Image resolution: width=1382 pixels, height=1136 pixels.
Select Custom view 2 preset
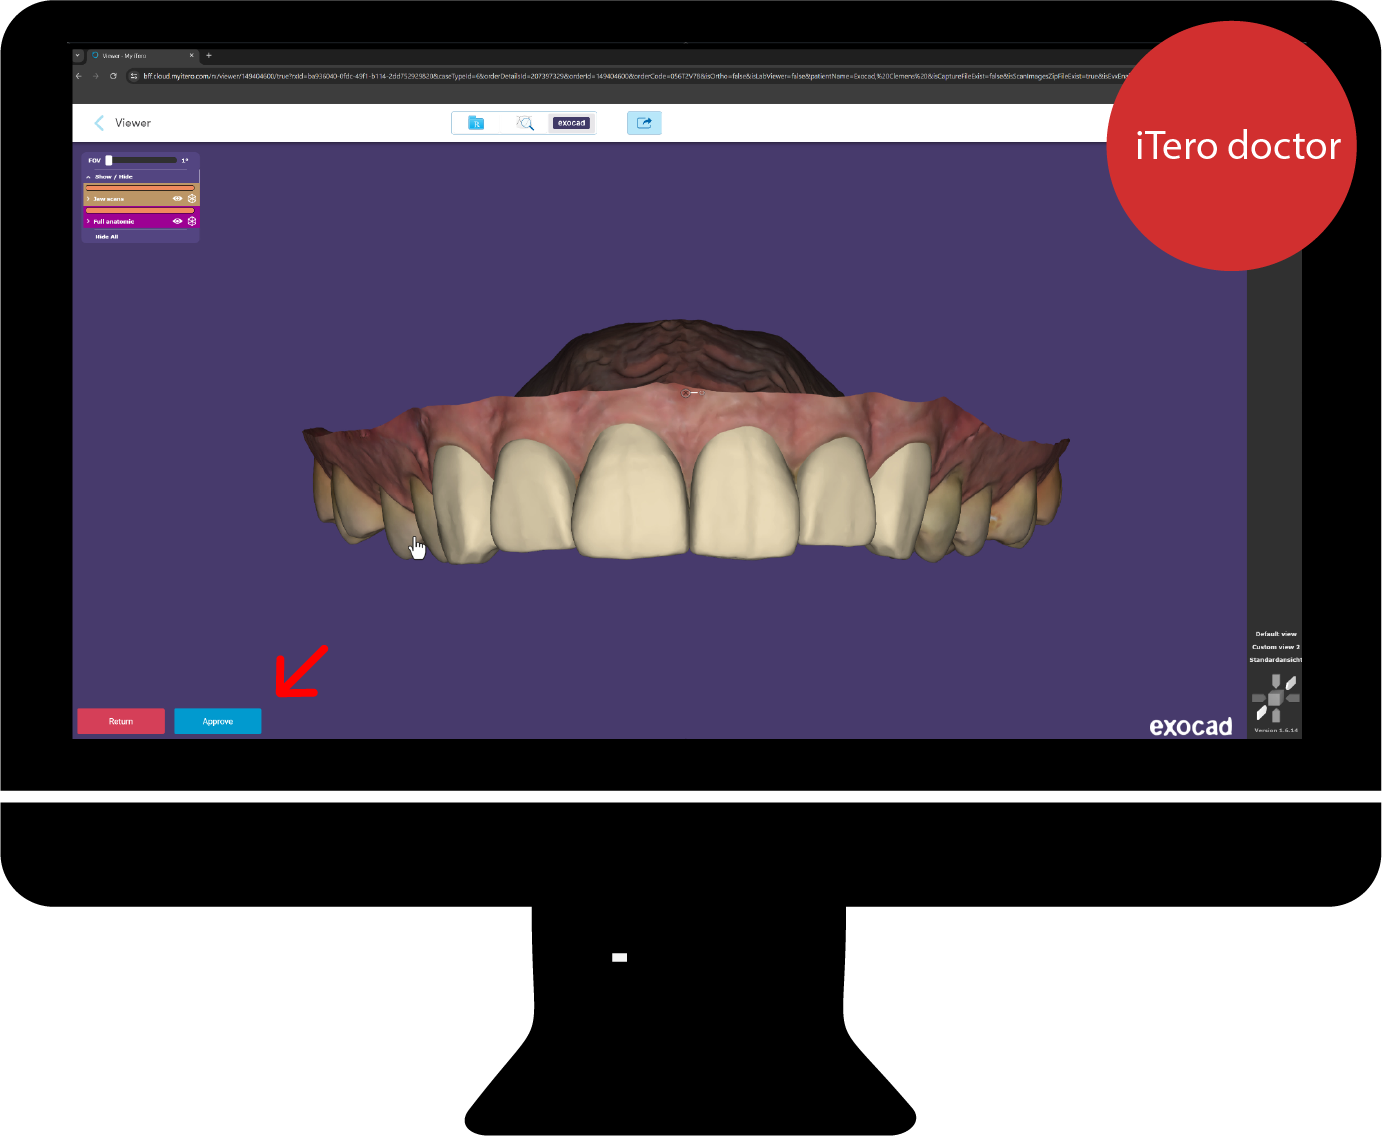pyautogui.click(x=1276, y=647)
